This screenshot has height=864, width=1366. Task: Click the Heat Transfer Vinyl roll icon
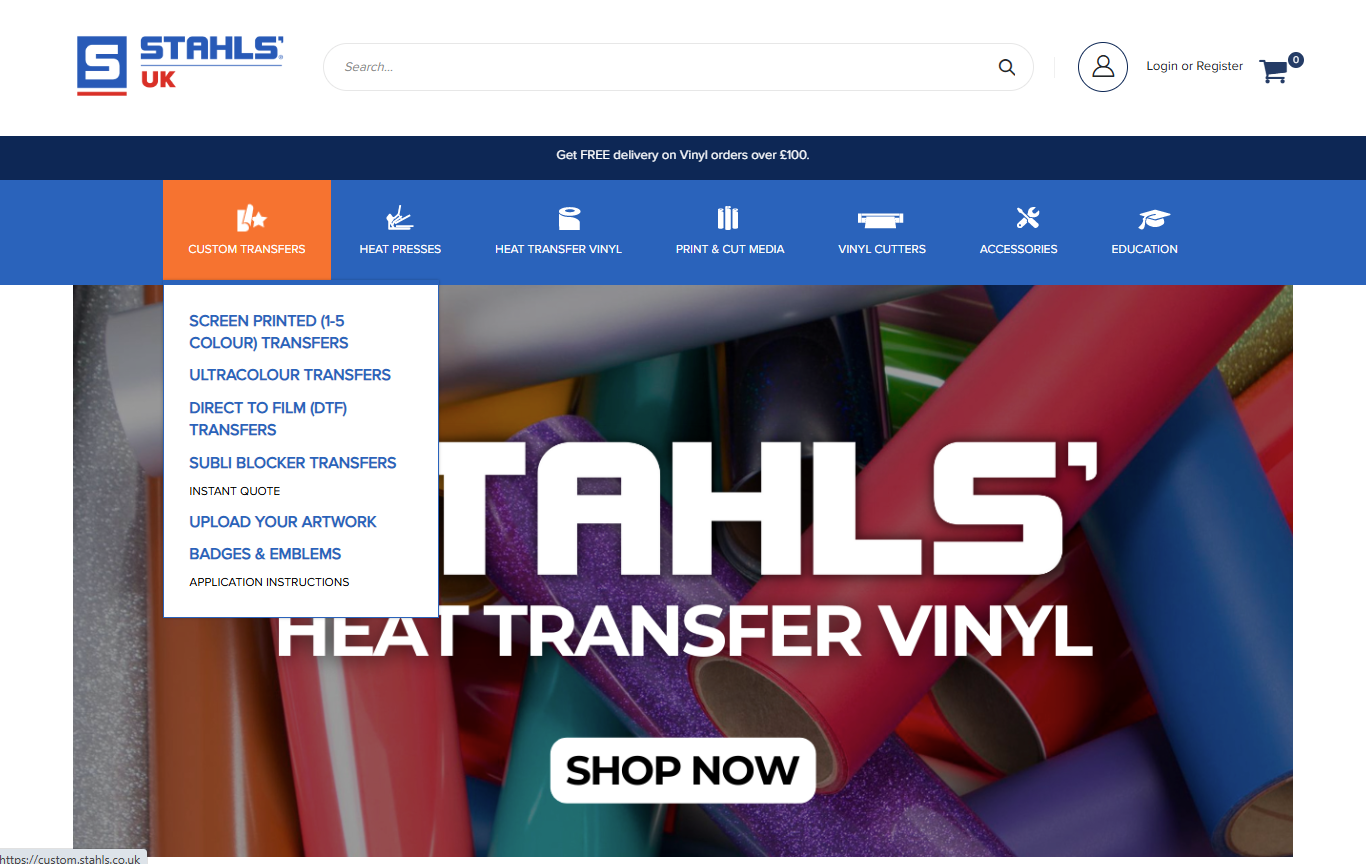coord(569,218)
